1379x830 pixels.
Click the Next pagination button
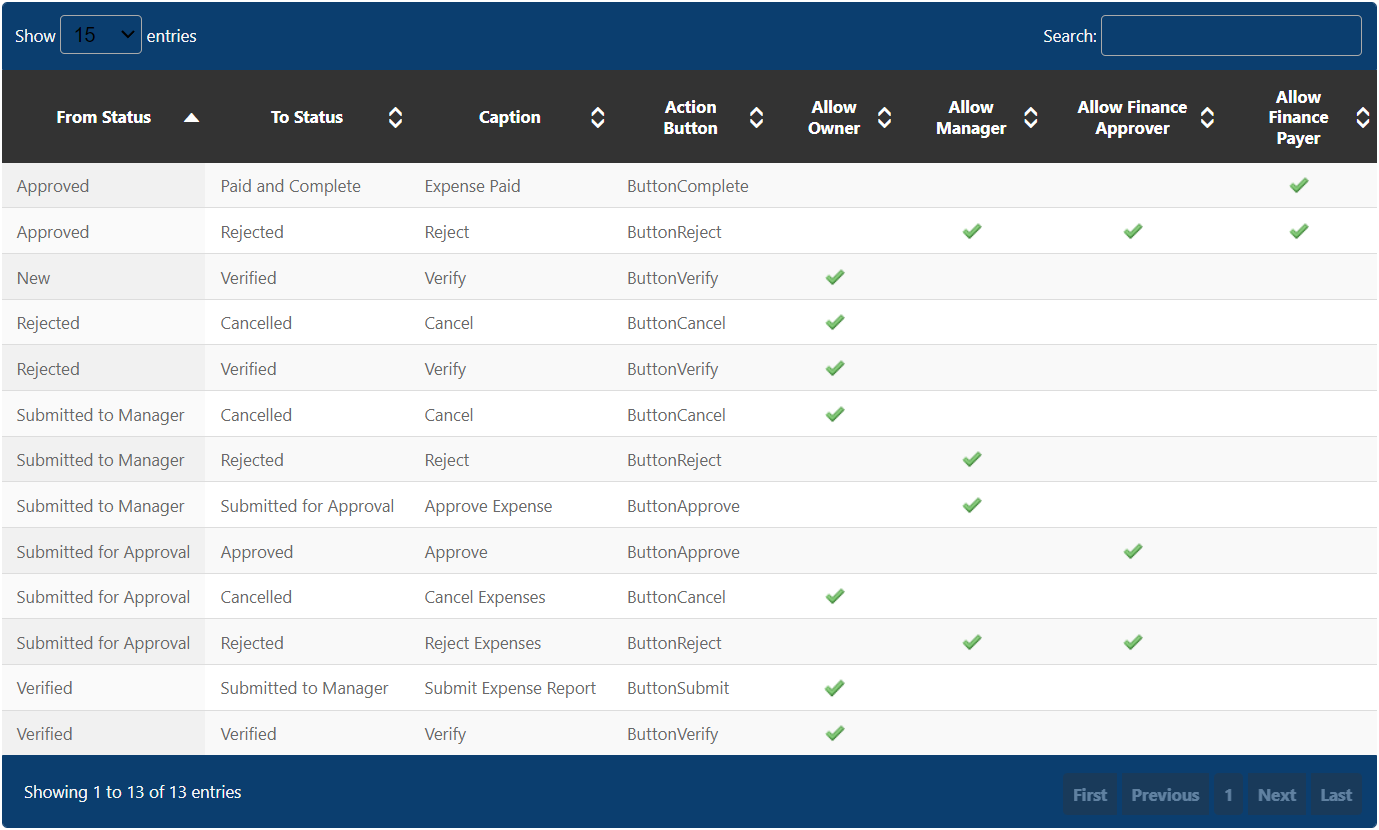coord(1277,795)
